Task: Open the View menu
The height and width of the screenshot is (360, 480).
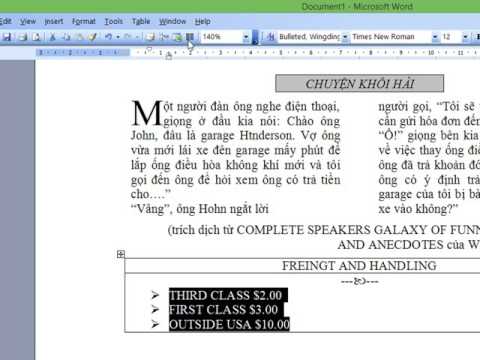Action: point(28,21)
